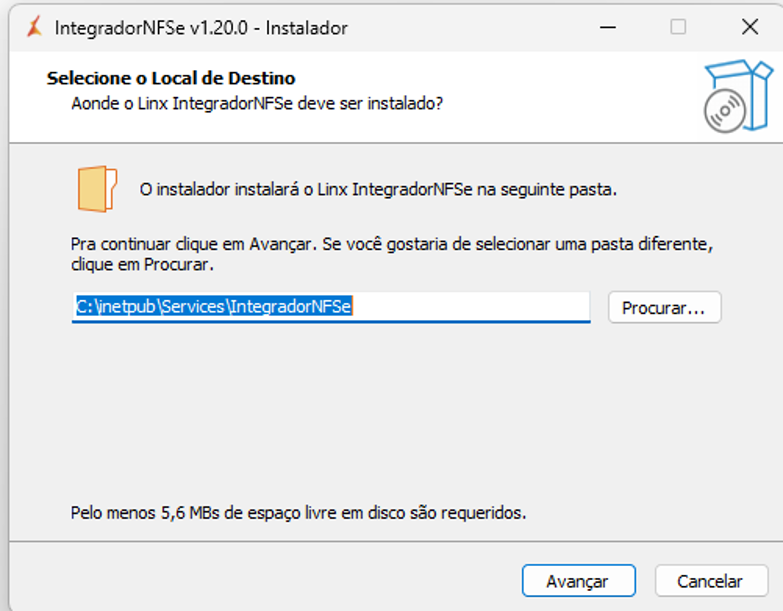
Task: Click the Avançar button
Action: (579, 581)
